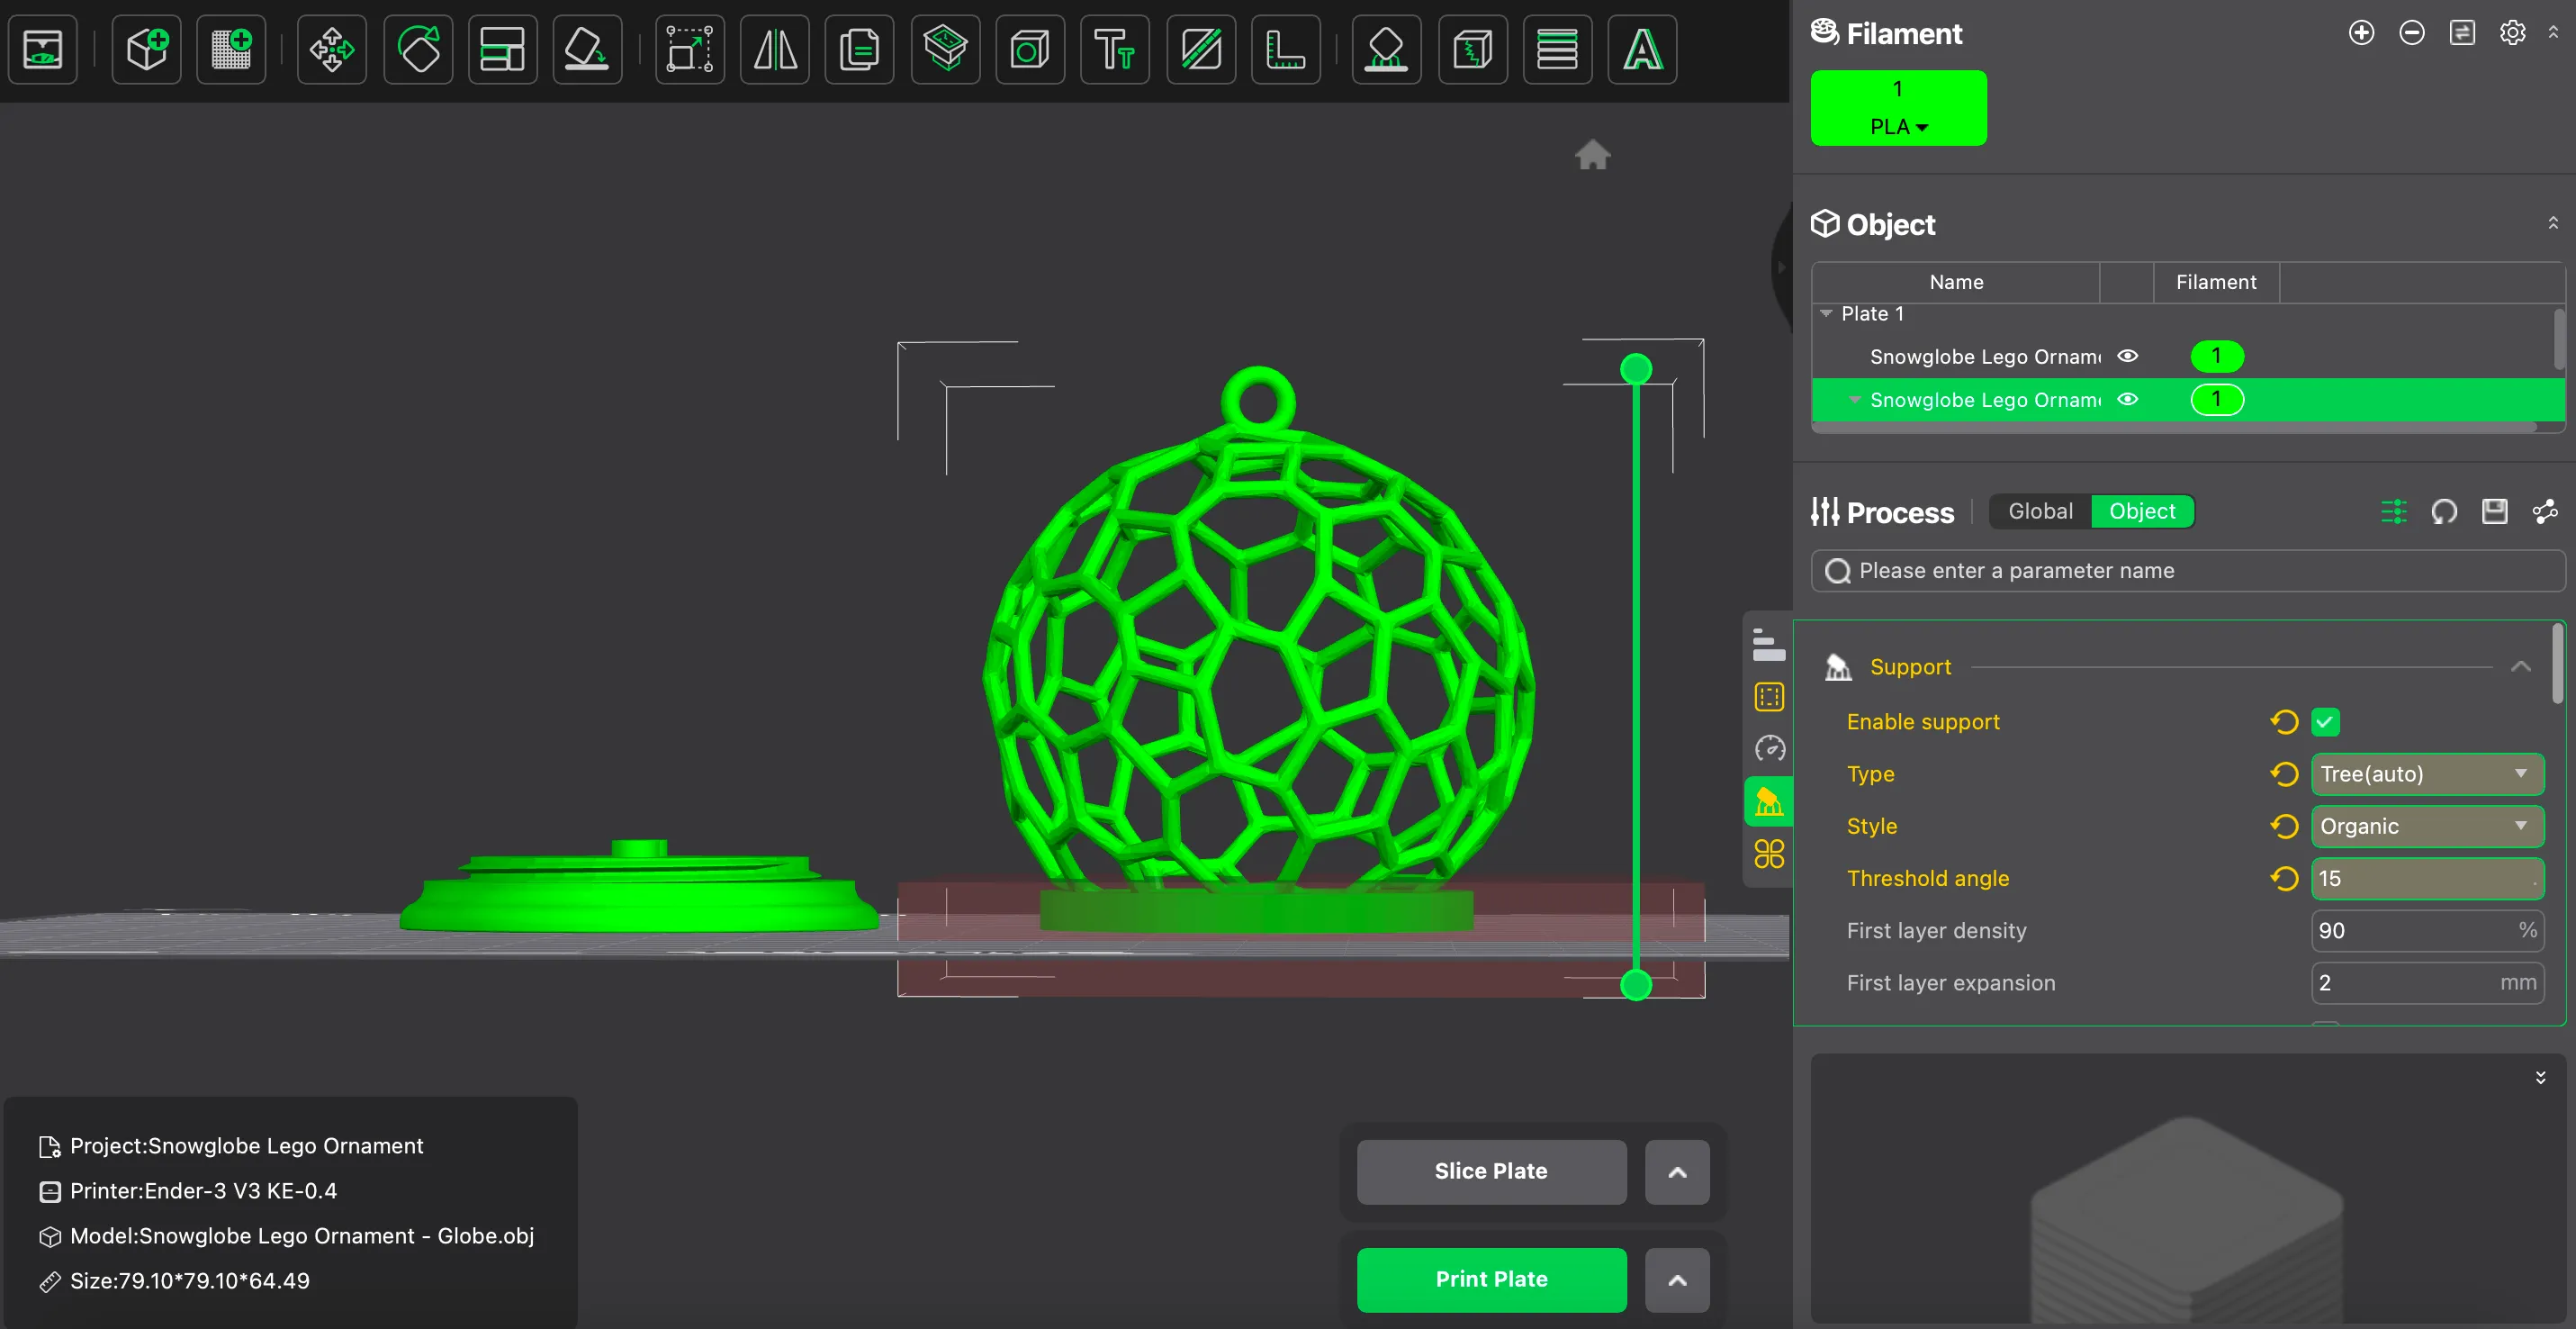Select the Rotate tool

418,49
